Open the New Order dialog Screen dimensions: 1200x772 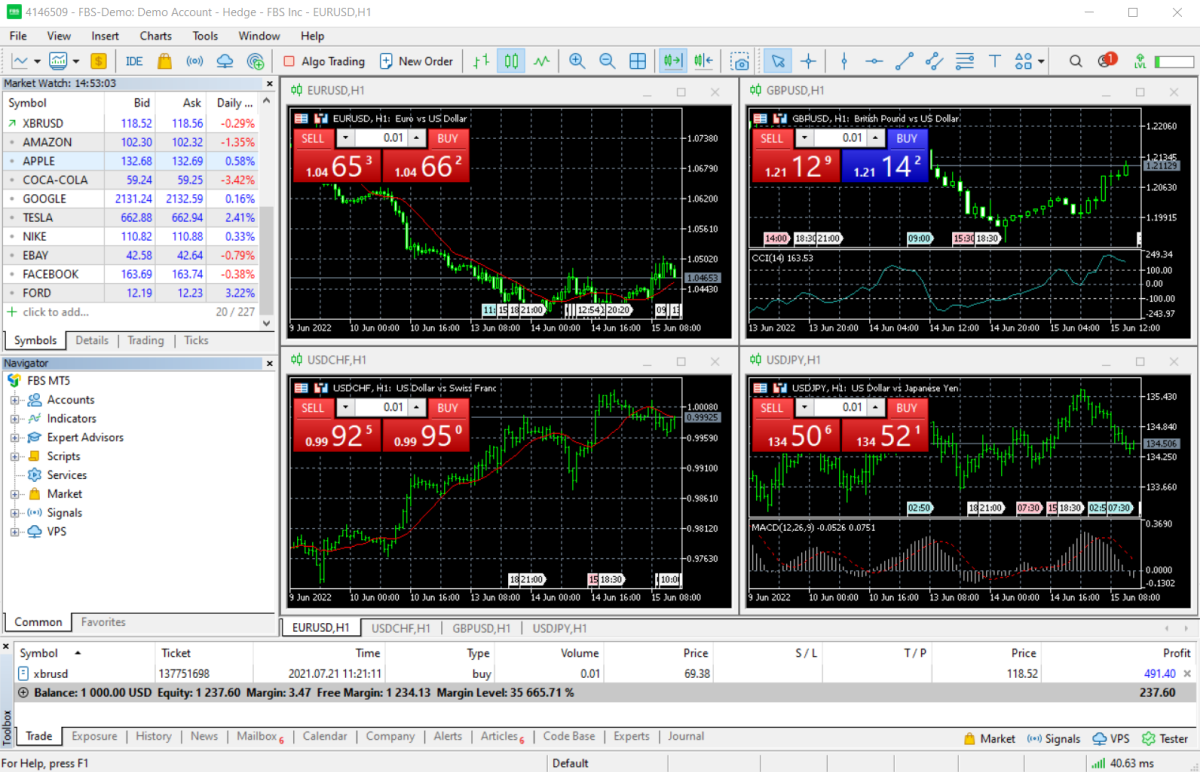point(417,61)
